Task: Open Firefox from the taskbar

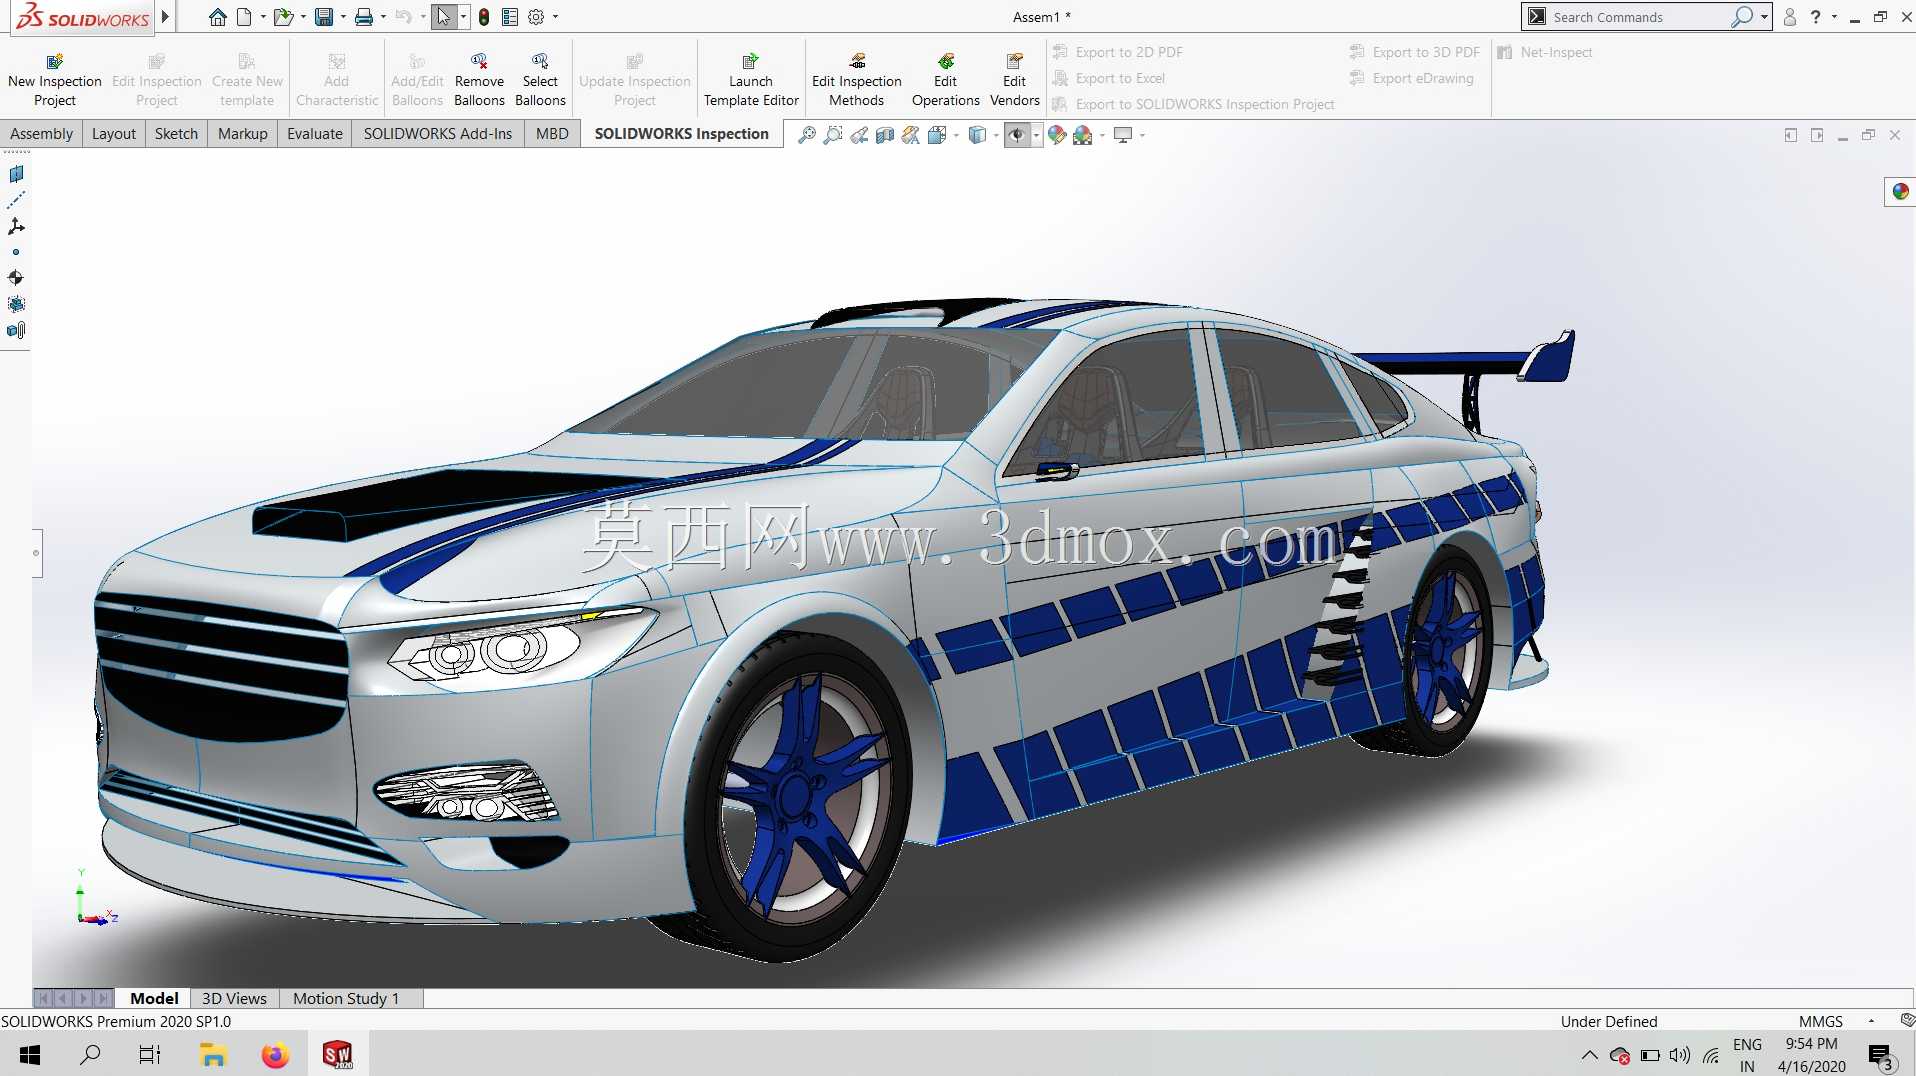Action: [275, 1054]
